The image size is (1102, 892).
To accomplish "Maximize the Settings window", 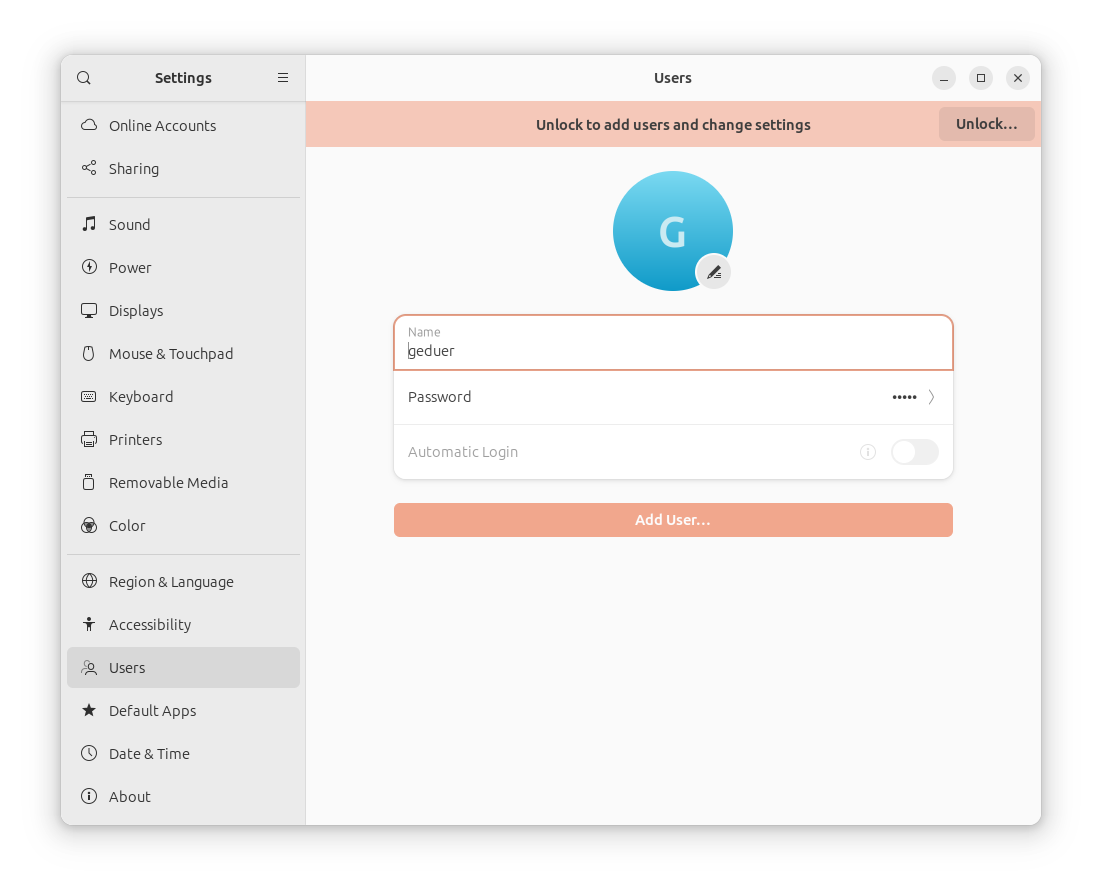I will [980, 78].
